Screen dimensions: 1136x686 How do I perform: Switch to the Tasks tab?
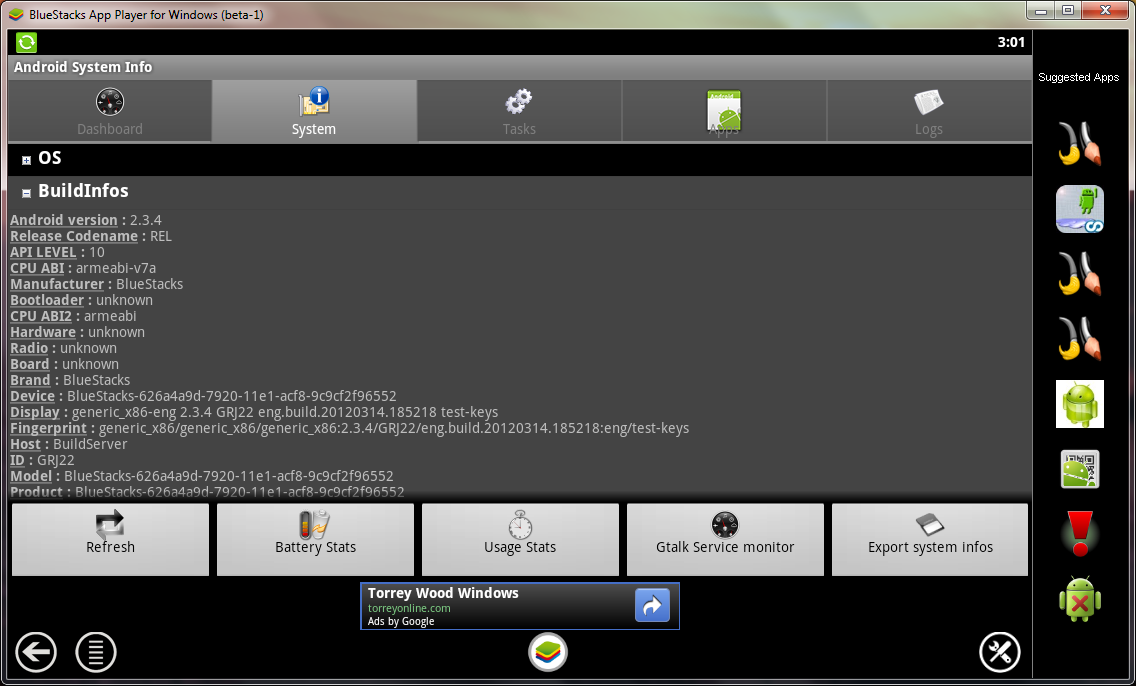coord(519,111)
